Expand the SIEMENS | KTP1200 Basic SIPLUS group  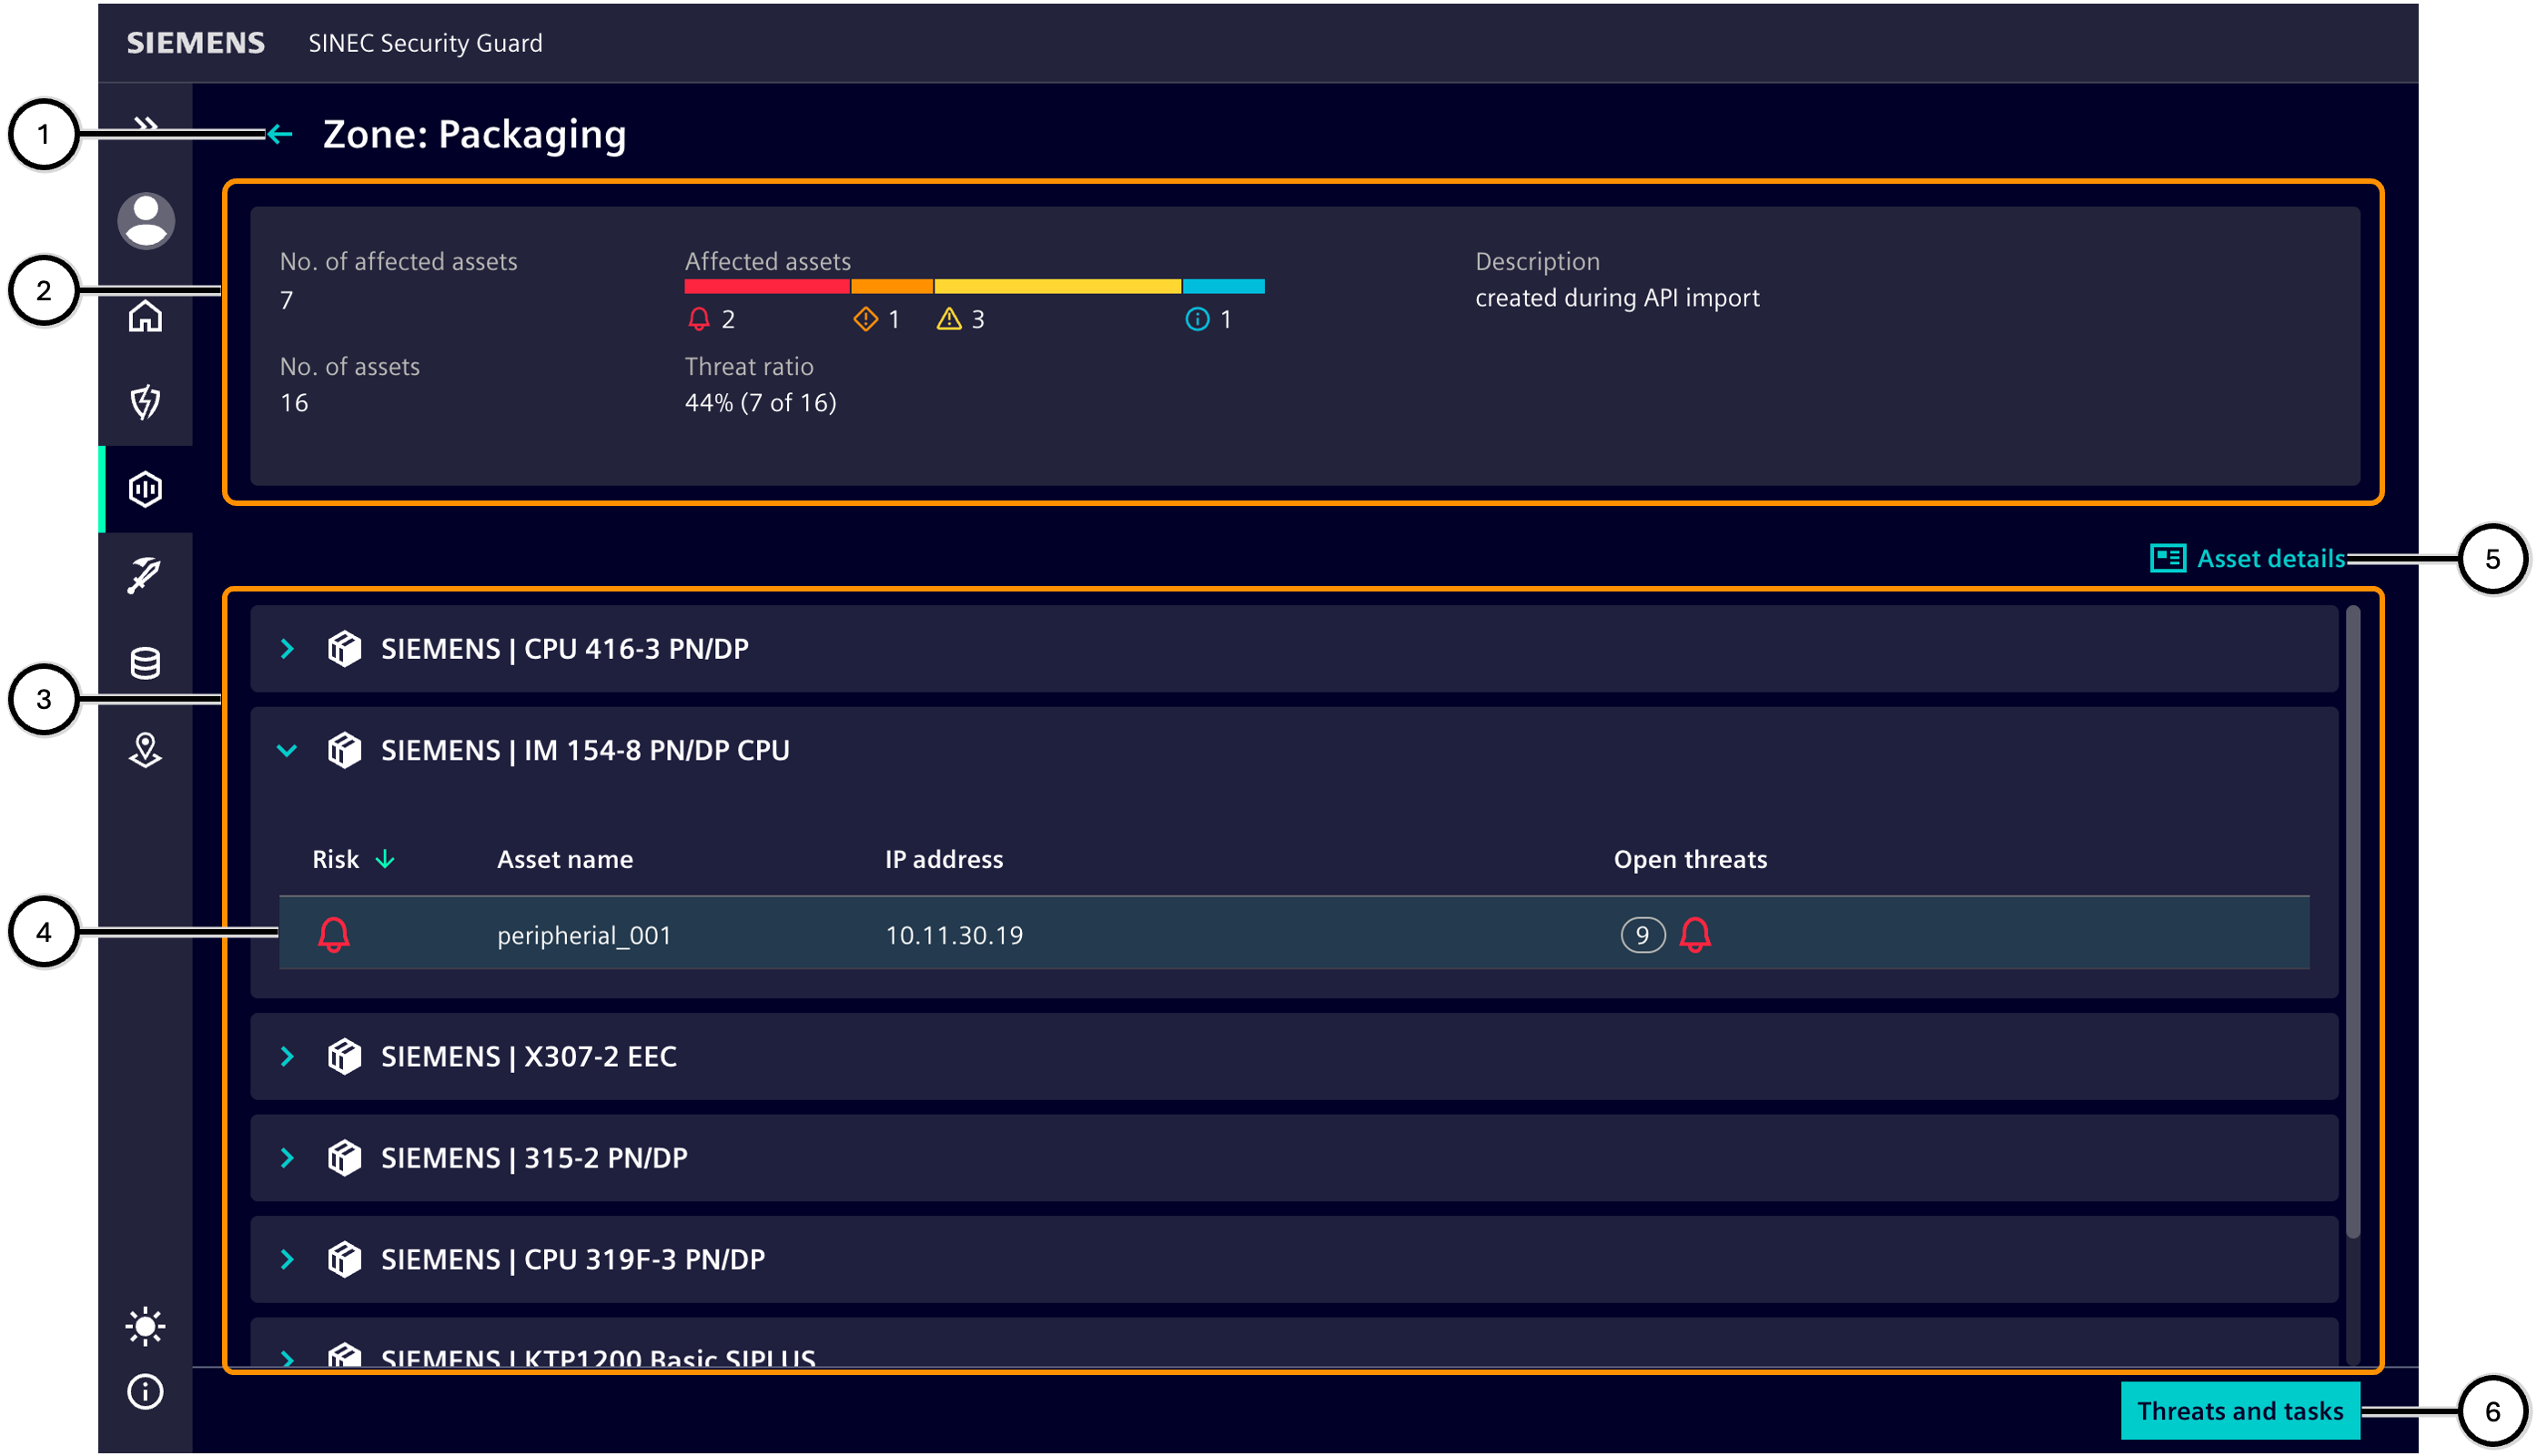pos(288,1358)
